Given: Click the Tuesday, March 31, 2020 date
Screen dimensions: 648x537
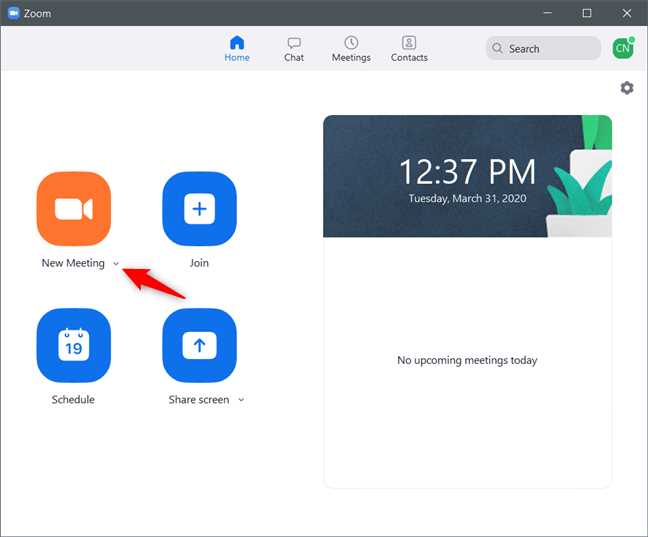Looking at the screenshot, I should tap(467, 198).
